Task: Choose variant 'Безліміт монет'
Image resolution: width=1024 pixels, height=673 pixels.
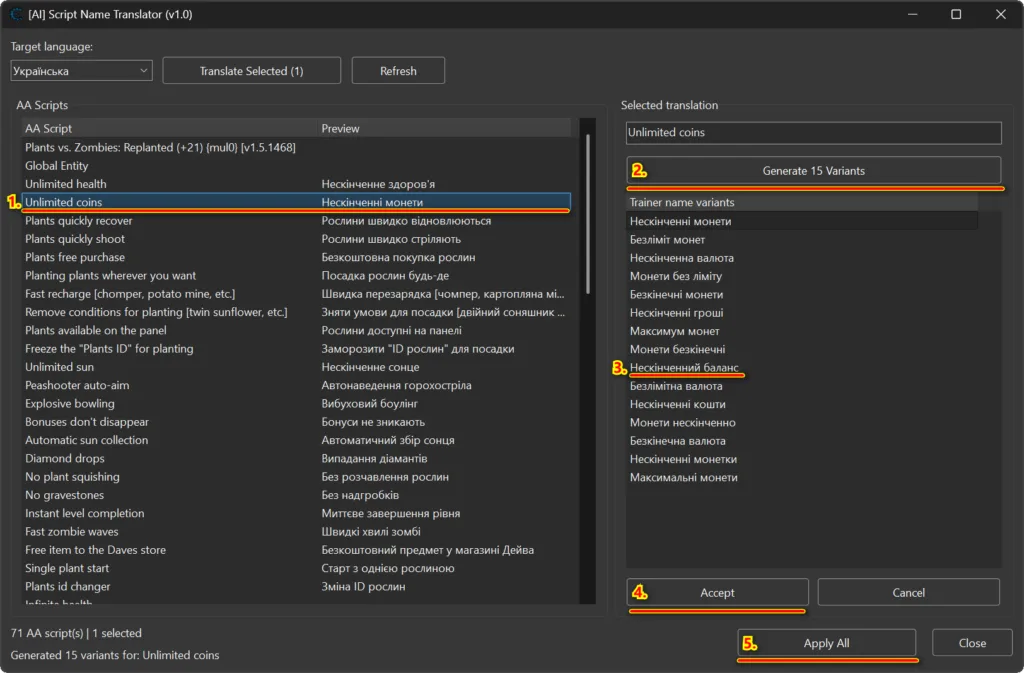Action: 802,240
